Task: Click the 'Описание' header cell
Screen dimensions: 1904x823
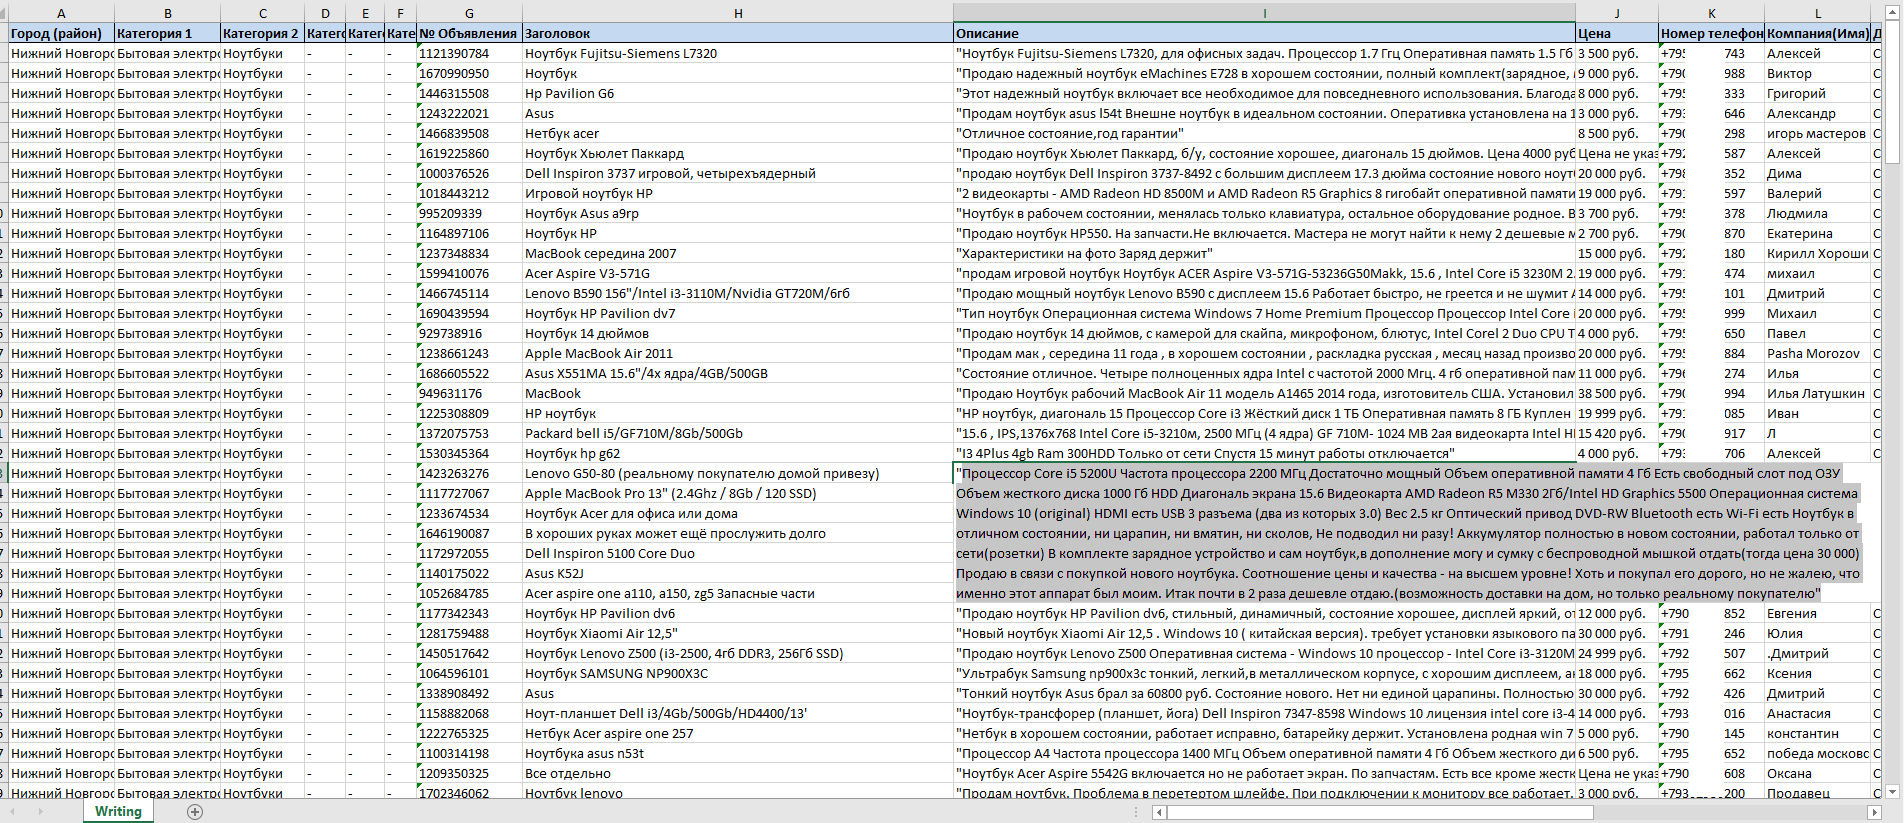Action: (x=1264, y=33)
